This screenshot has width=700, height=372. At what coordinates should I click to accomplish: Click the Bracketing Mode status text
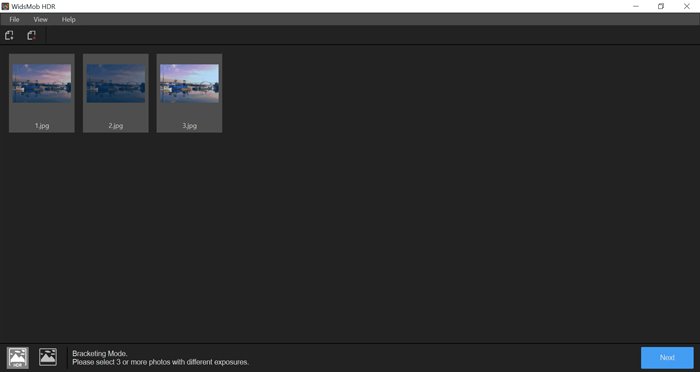coord(100,353)
